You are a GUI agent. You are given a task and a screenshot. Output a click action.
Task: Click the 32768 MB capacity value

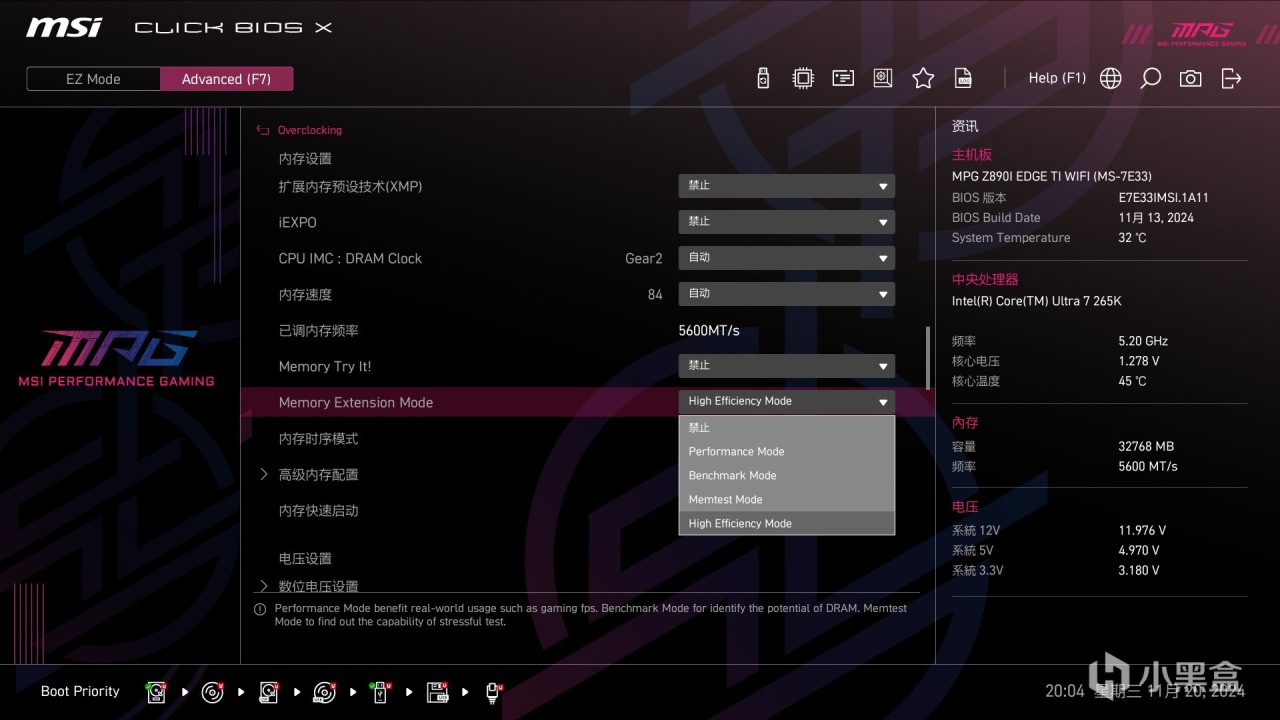[x=1146, y=446]
